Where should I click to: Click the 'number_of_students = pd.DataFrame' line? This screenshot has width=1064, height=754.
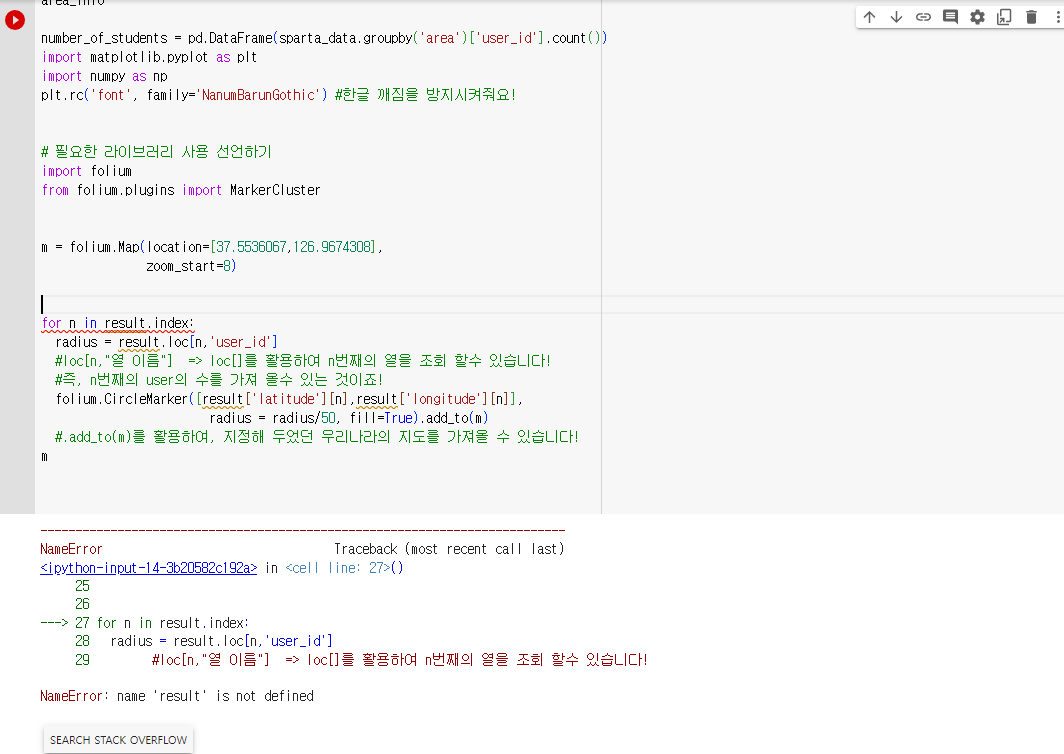[324, 38]
